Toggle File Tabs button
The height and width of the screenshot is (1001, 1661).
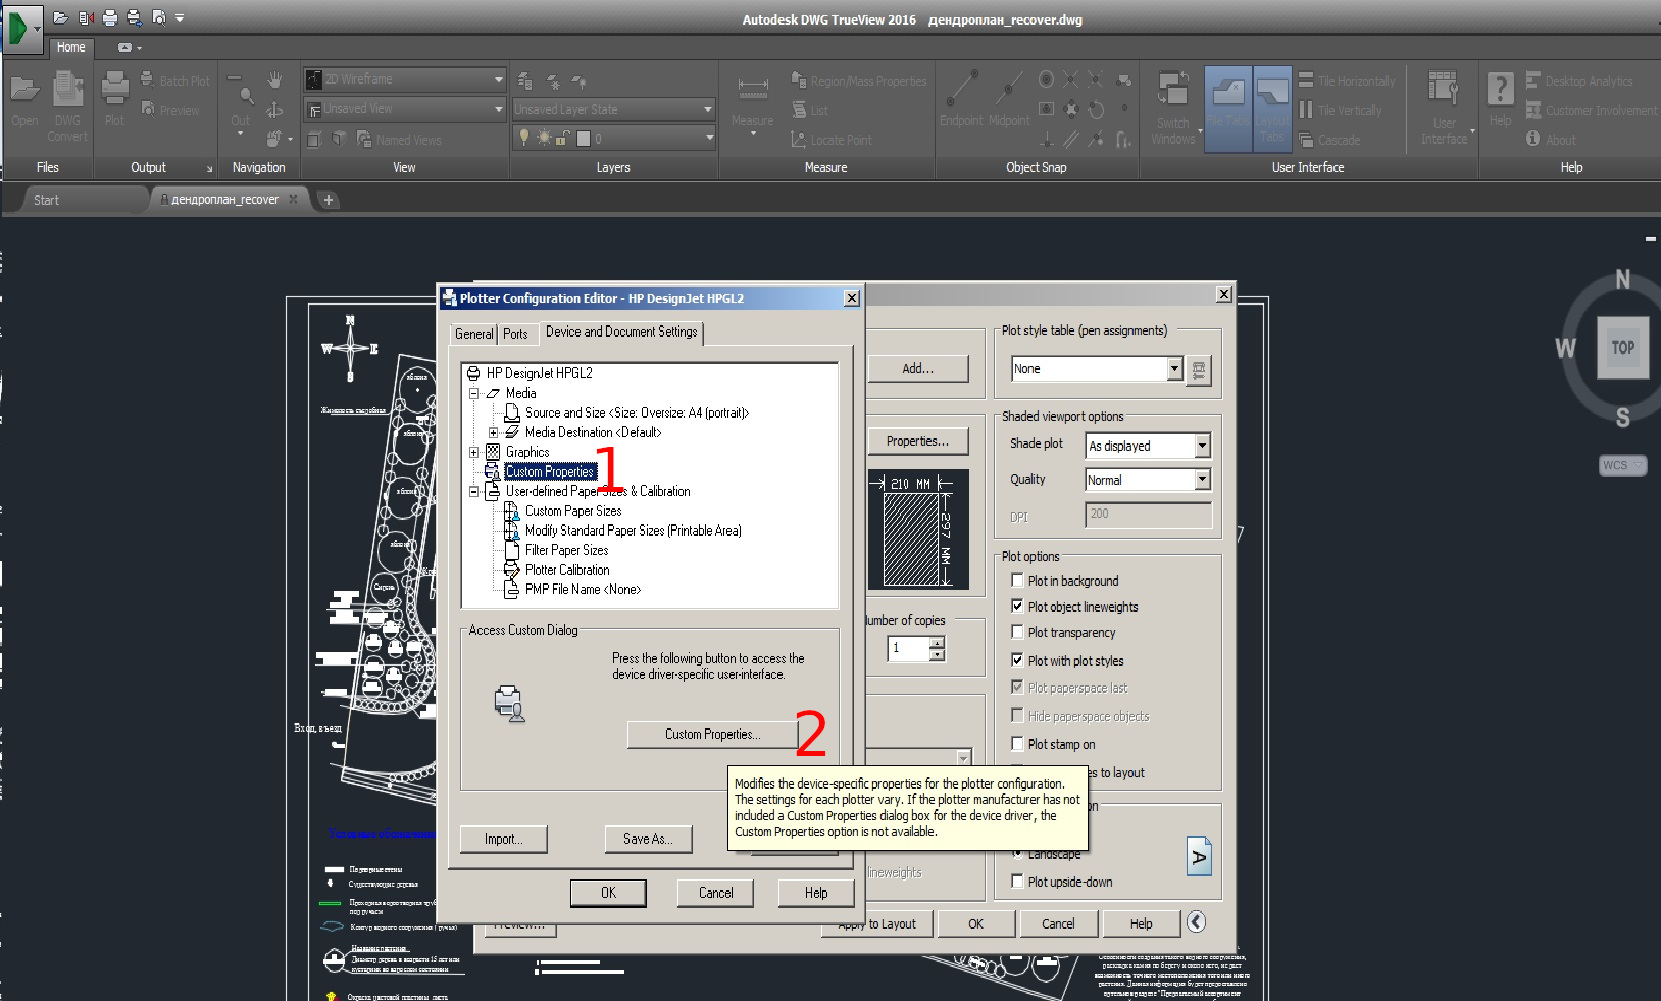pos(1228,108)
